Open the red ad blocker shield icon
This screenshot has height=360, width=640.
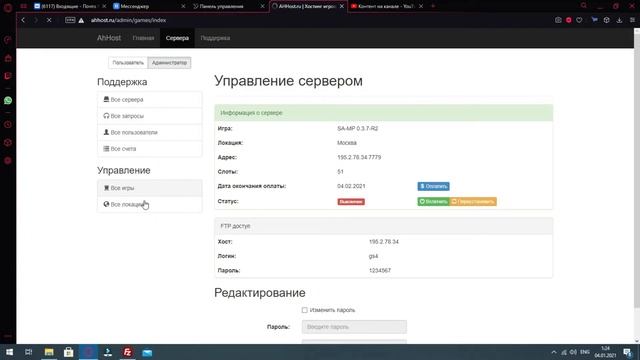pyautogui.click(x=569, y=20)
